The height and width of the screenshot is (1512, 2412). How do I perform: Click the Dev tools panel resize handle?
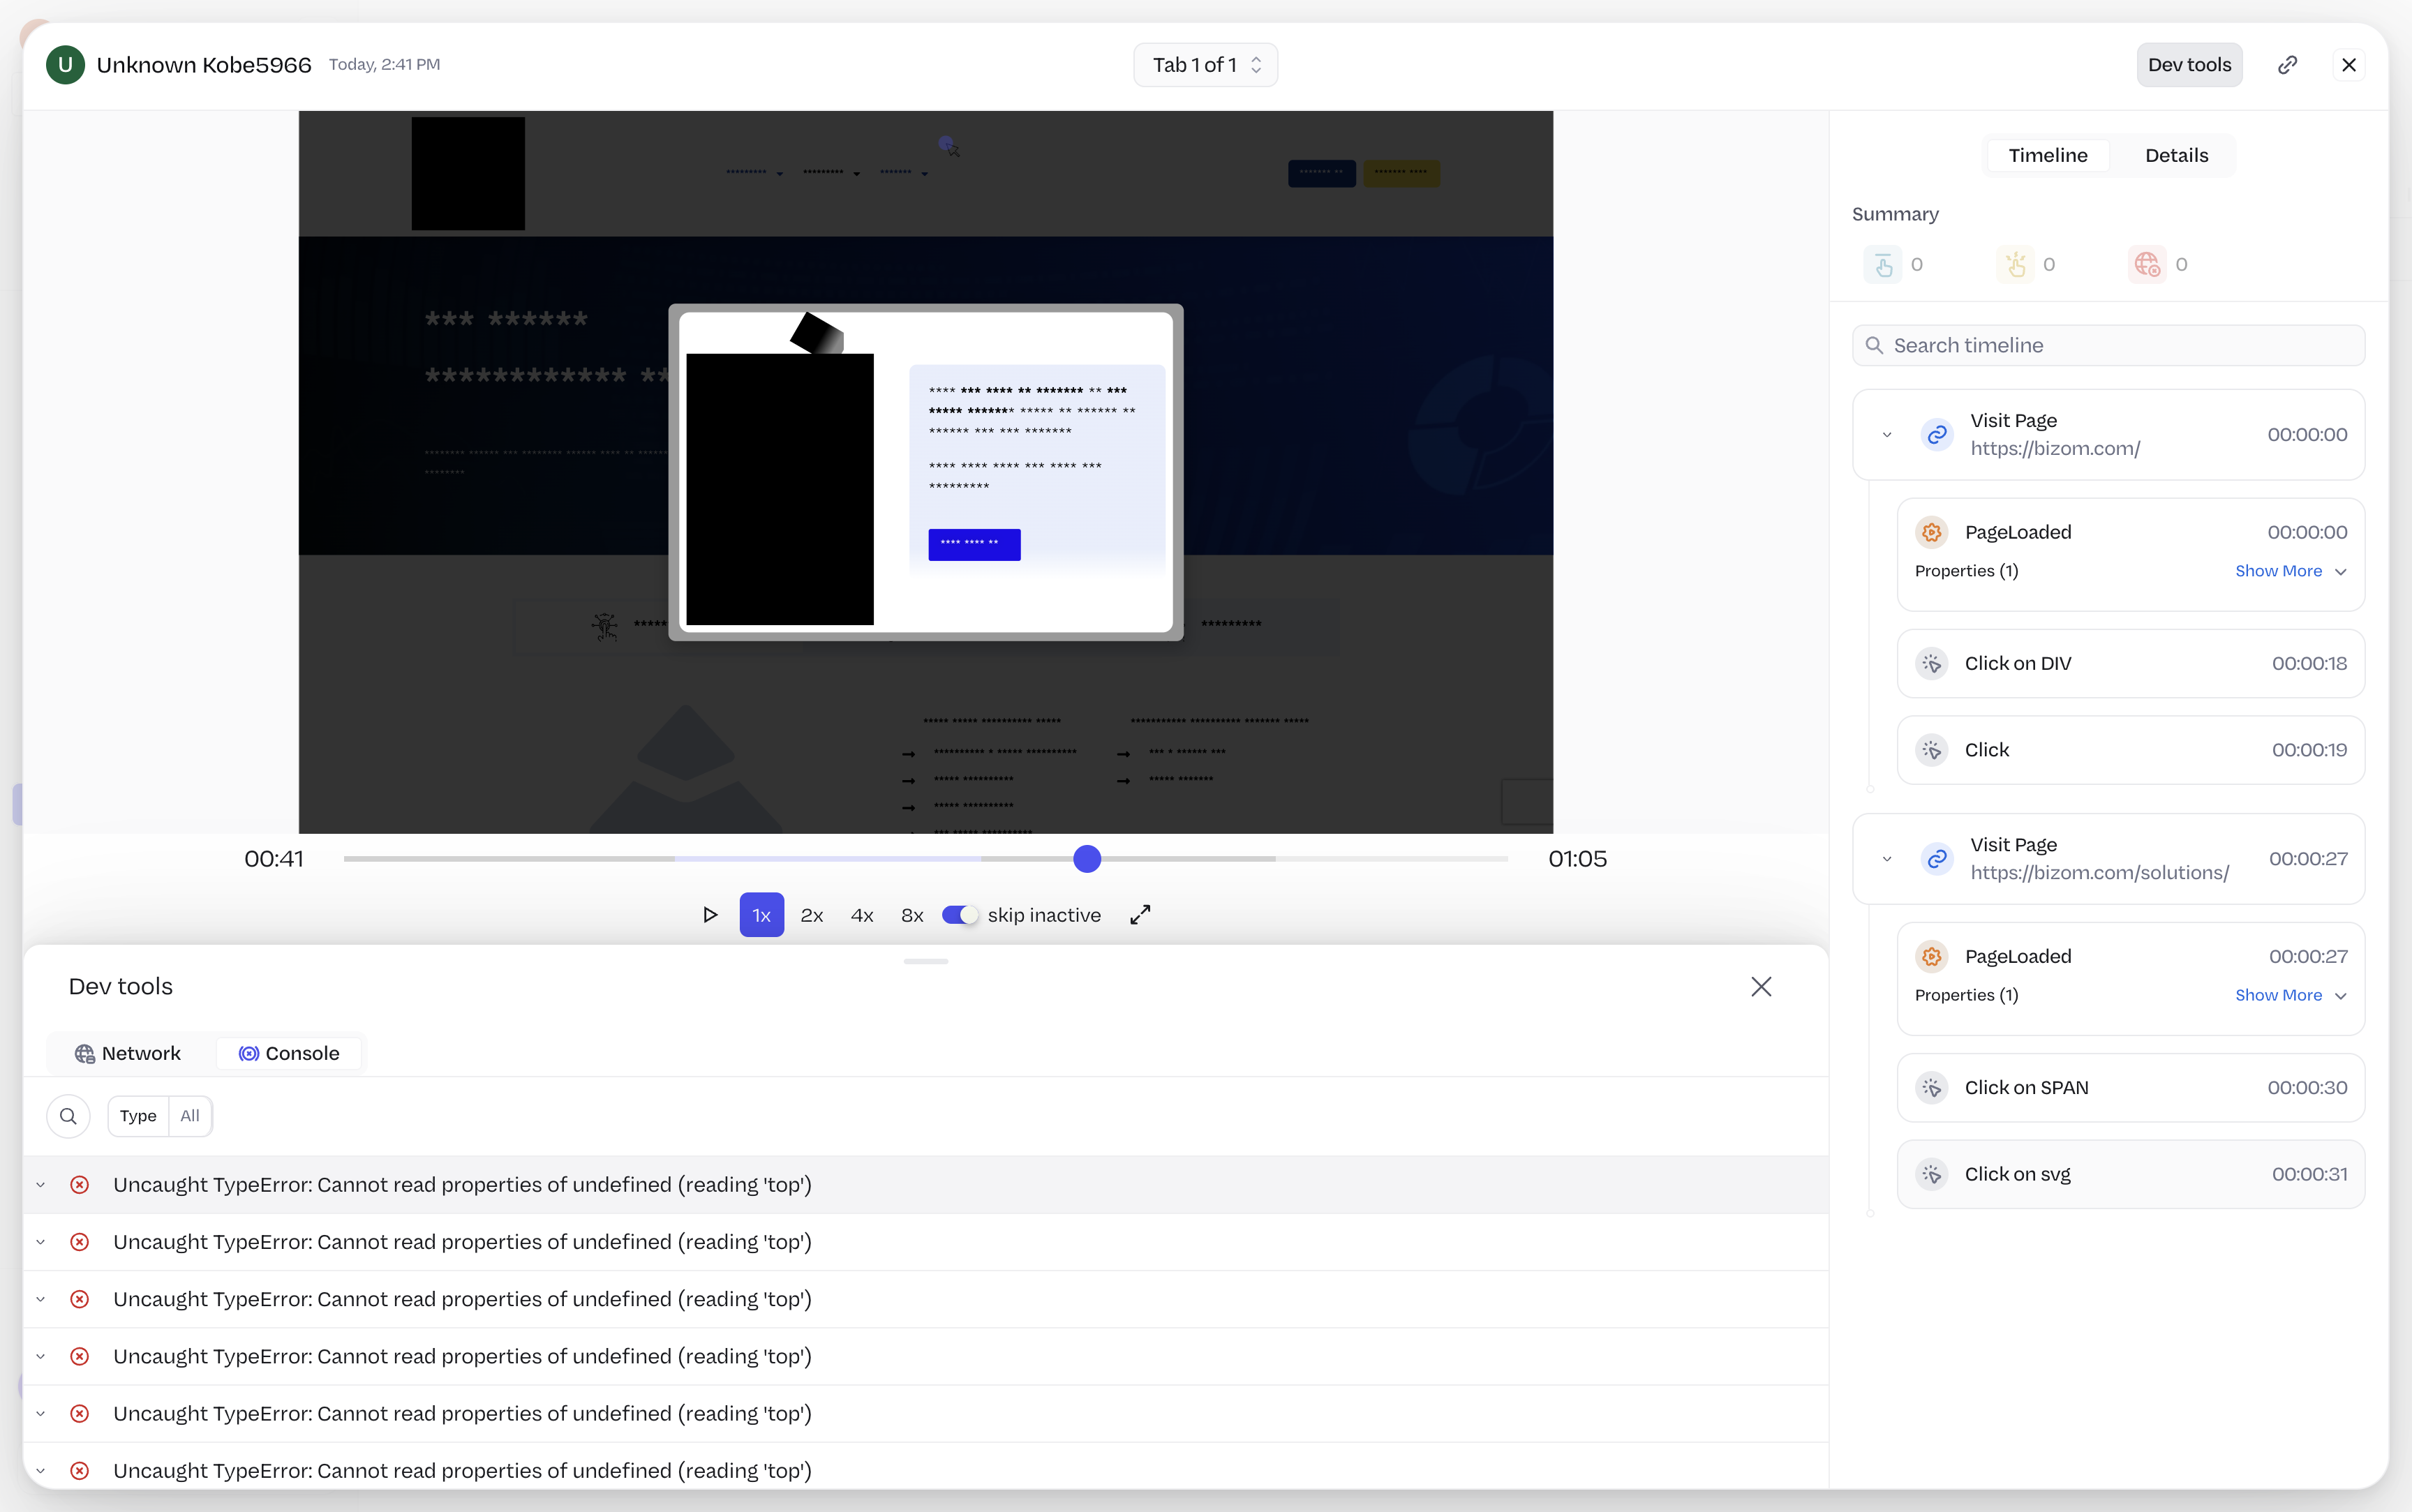(x=925, y=961)
